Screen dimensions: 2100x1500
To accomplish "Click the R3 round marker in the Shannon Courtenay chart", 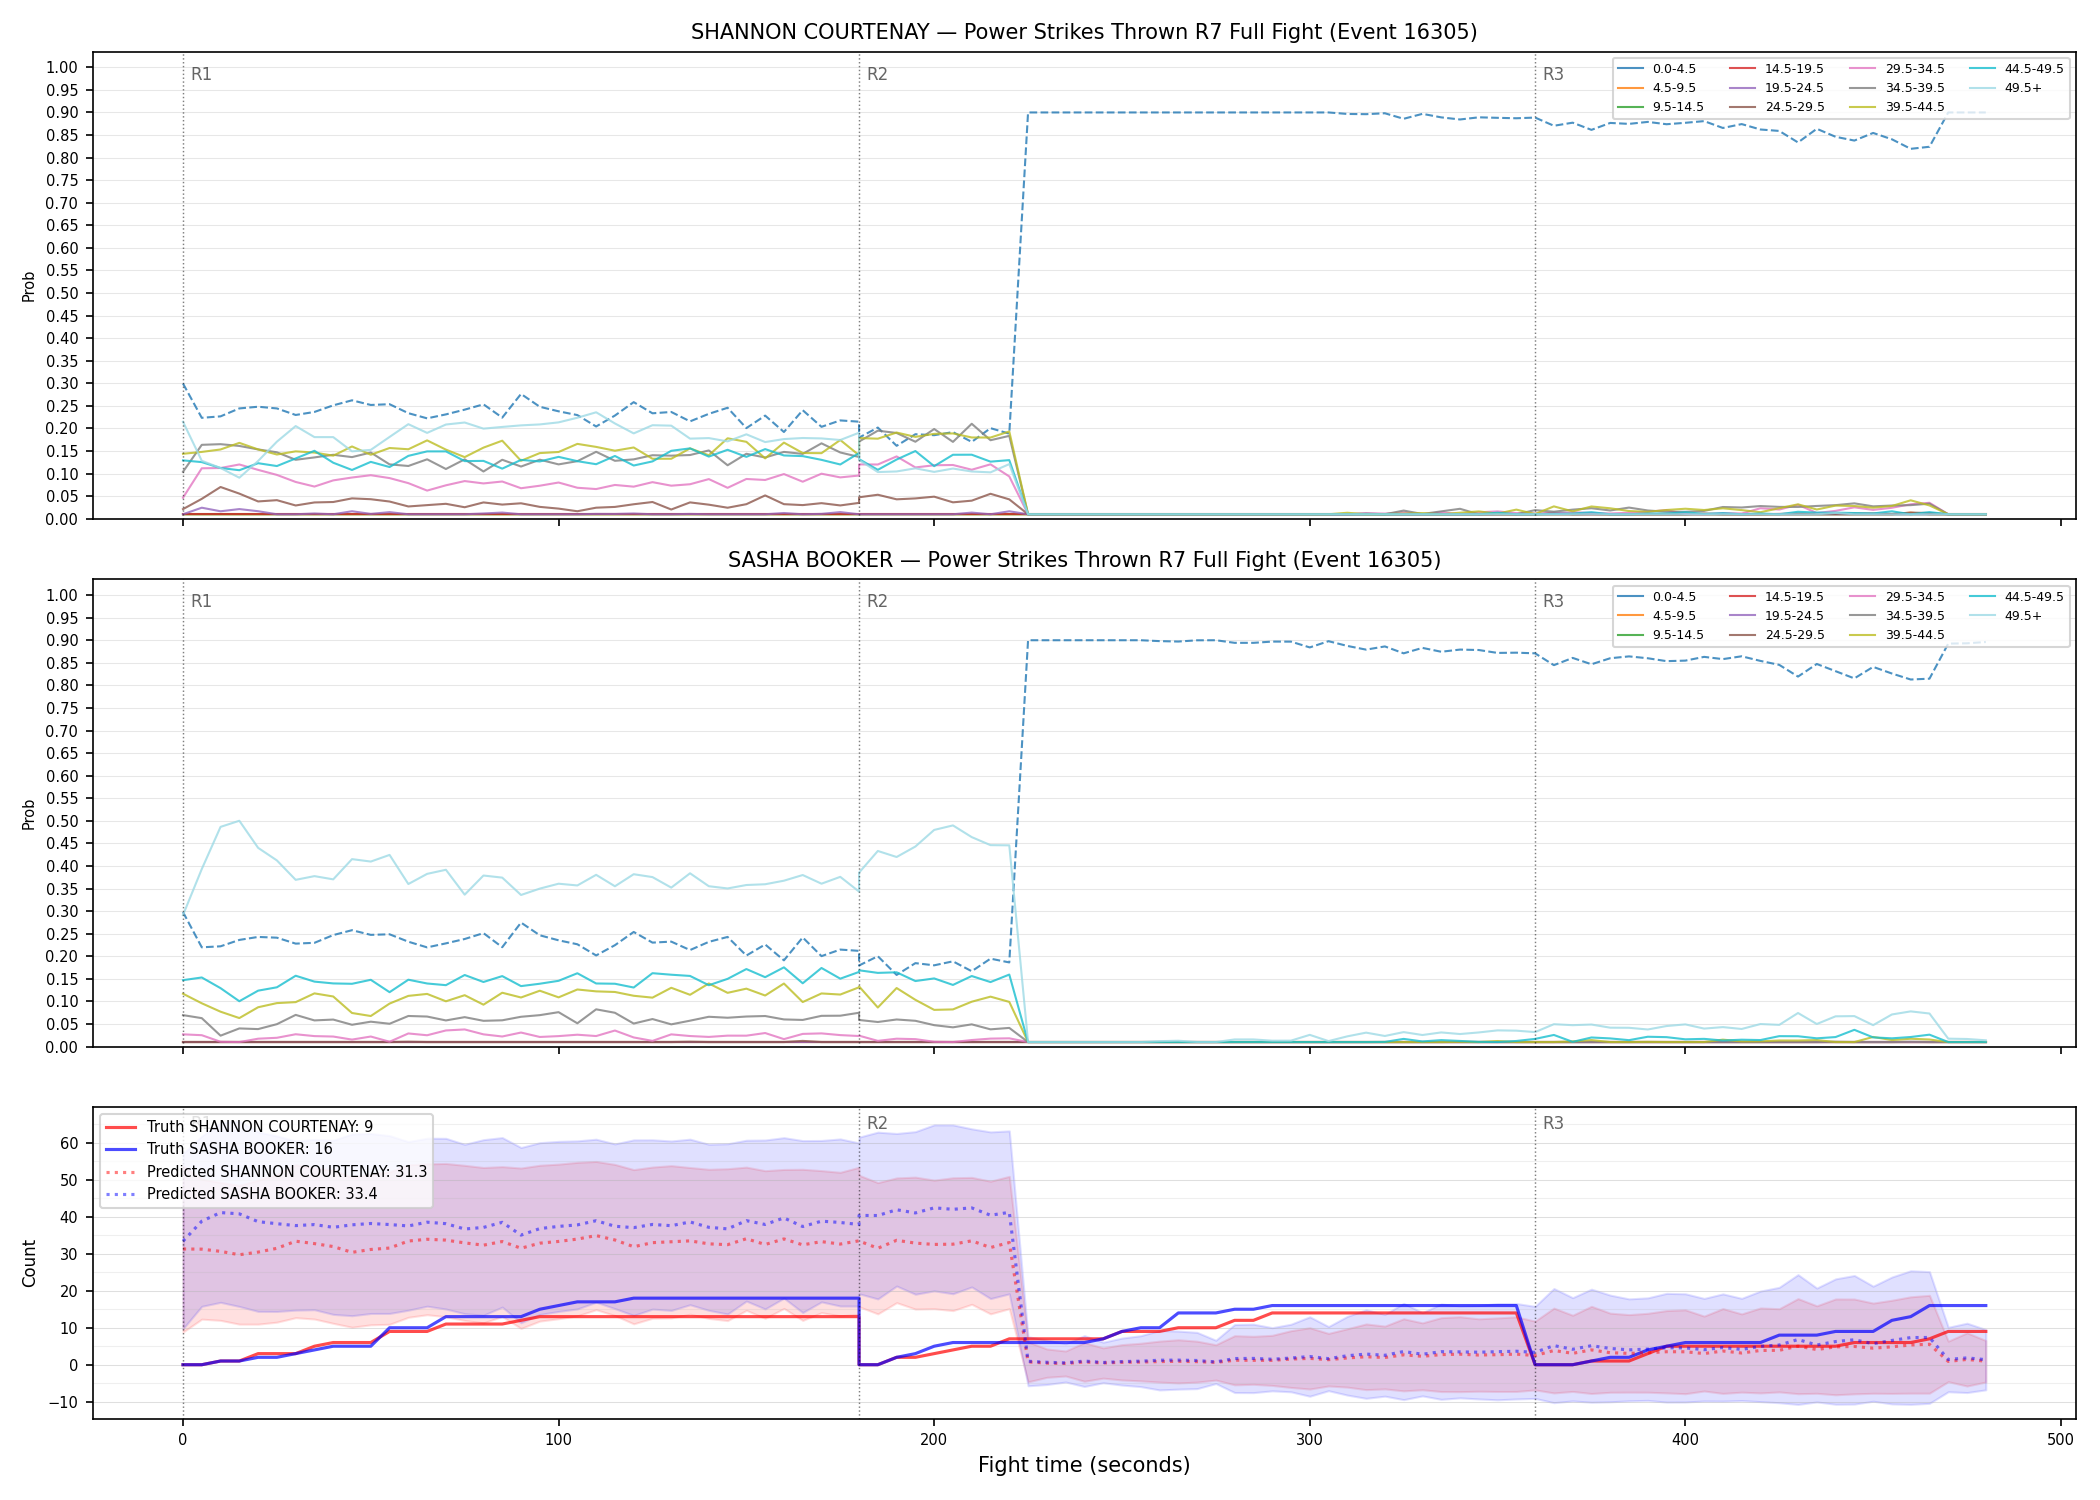I will (1553, 74).
